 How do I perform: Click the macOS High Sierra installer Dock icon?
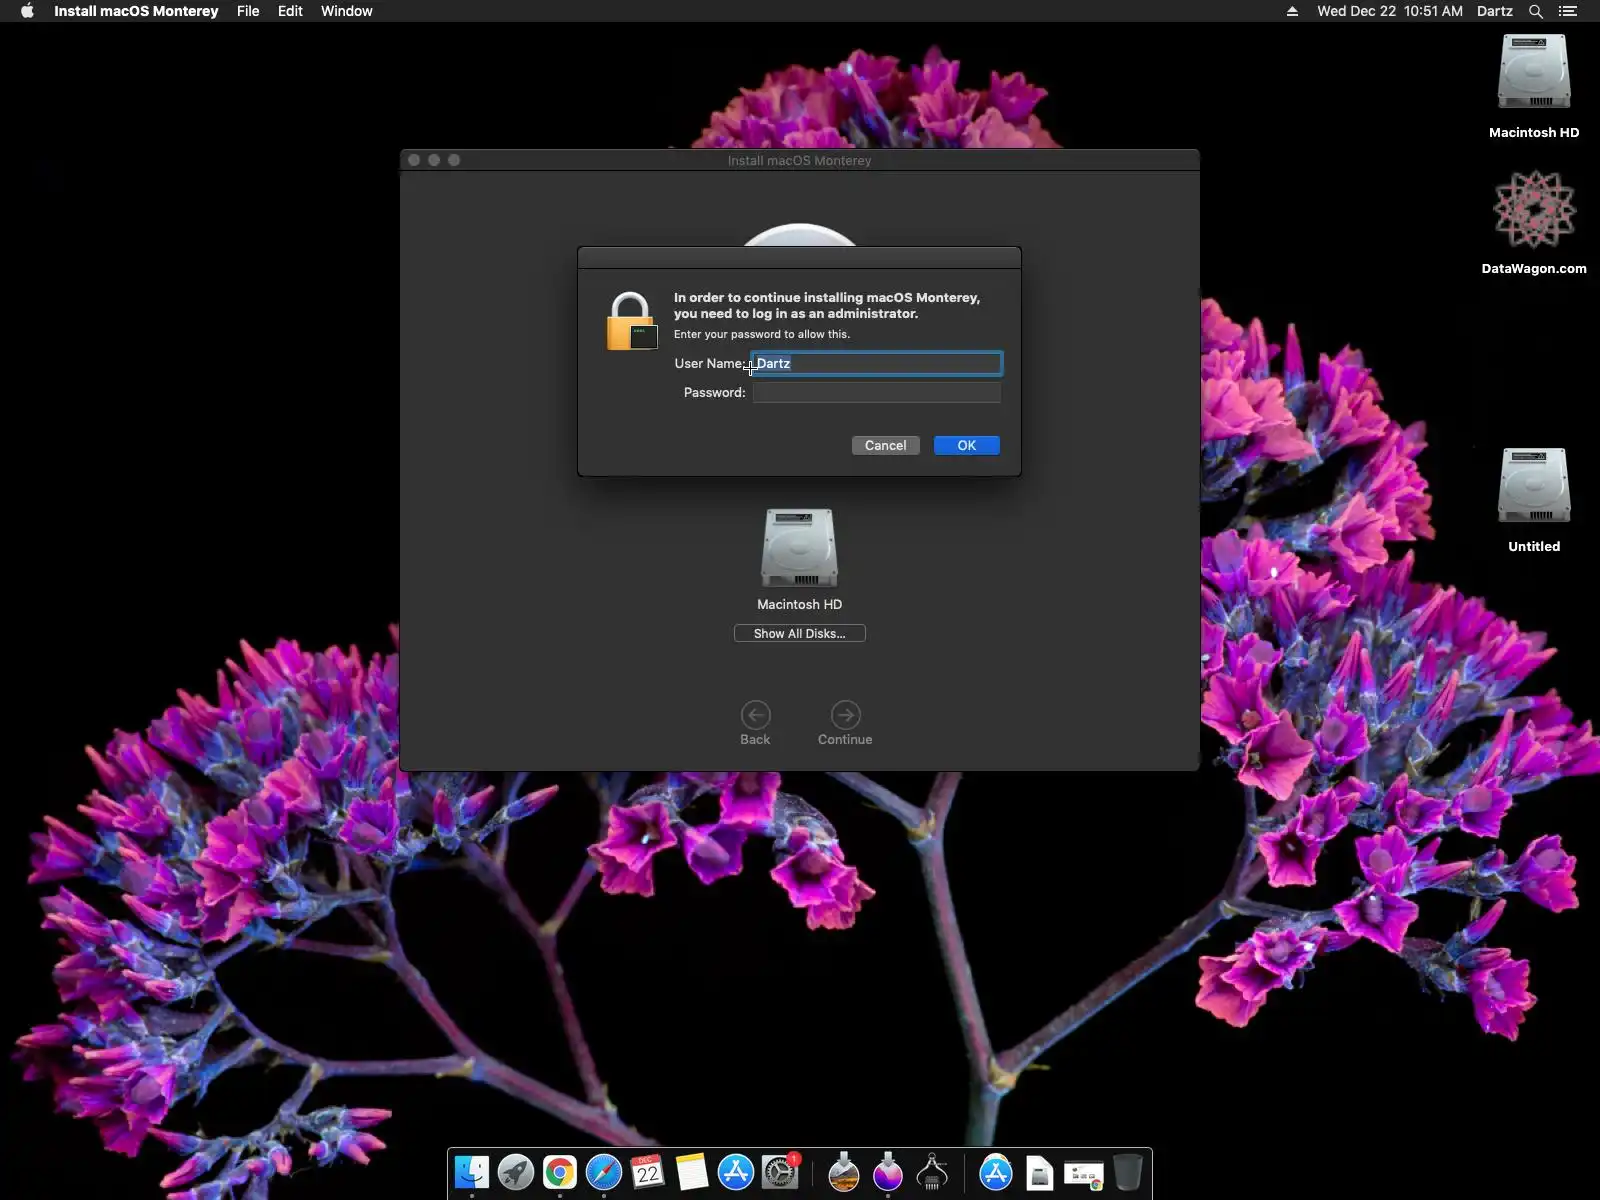pos(844,1172)
